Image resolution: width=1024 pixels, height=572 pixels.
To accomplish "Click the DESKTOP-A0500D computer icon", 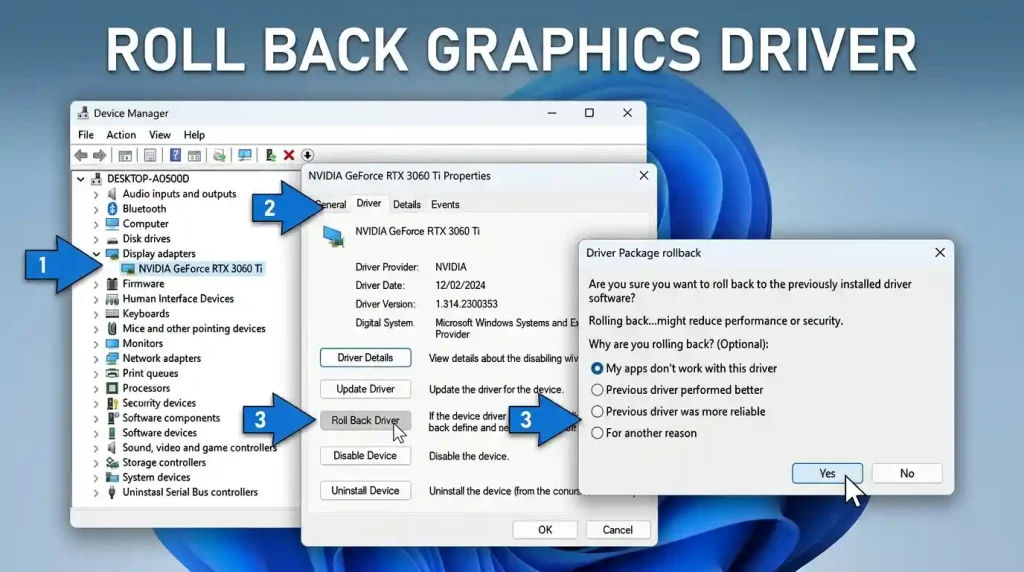I will coord(97,178).
